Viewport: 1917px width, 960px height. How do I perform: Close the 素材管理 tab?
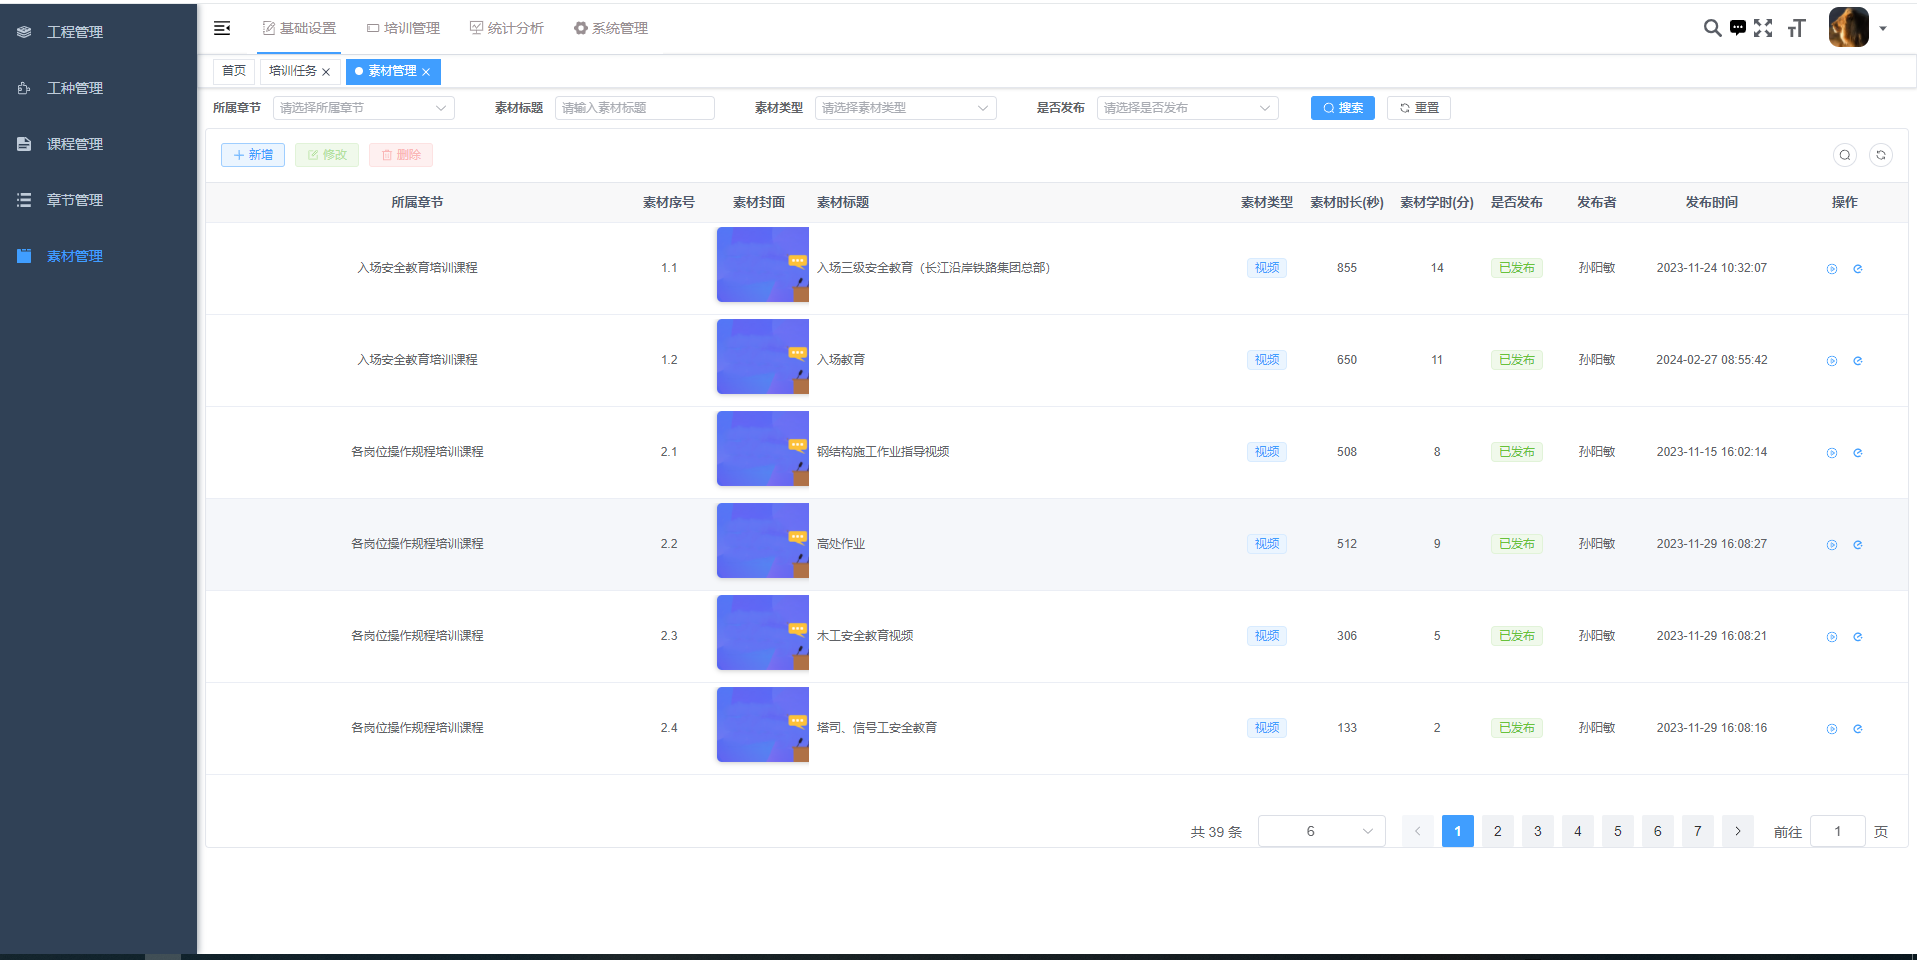tap(426, 72)
